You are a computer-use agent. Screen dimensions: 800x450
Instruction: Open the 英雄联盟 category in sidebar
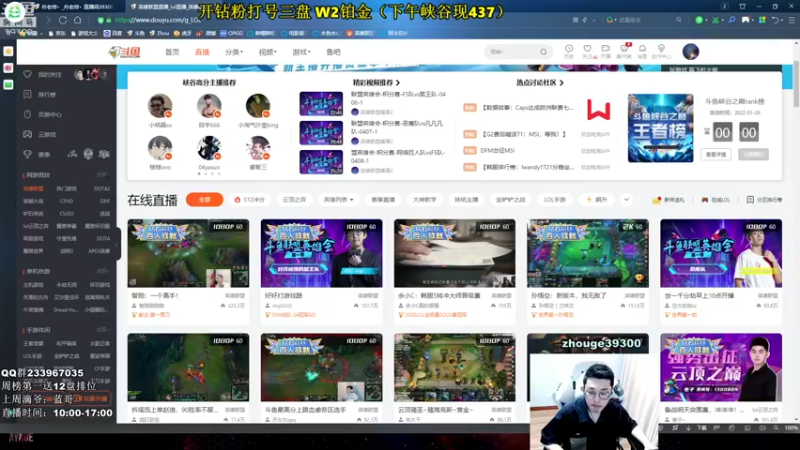[34, 189]
